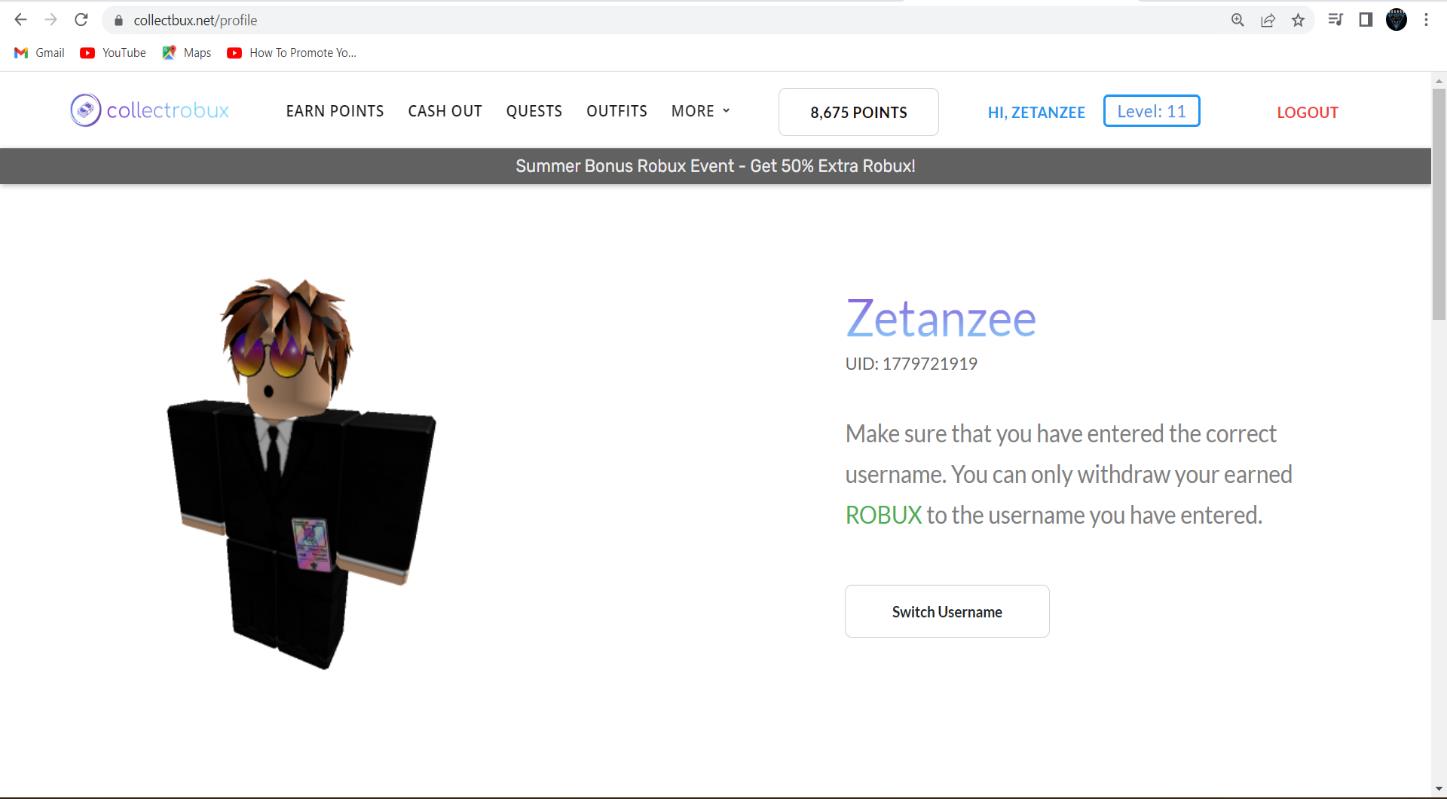Click the padlock site info icon

click(x=119, y=20)
